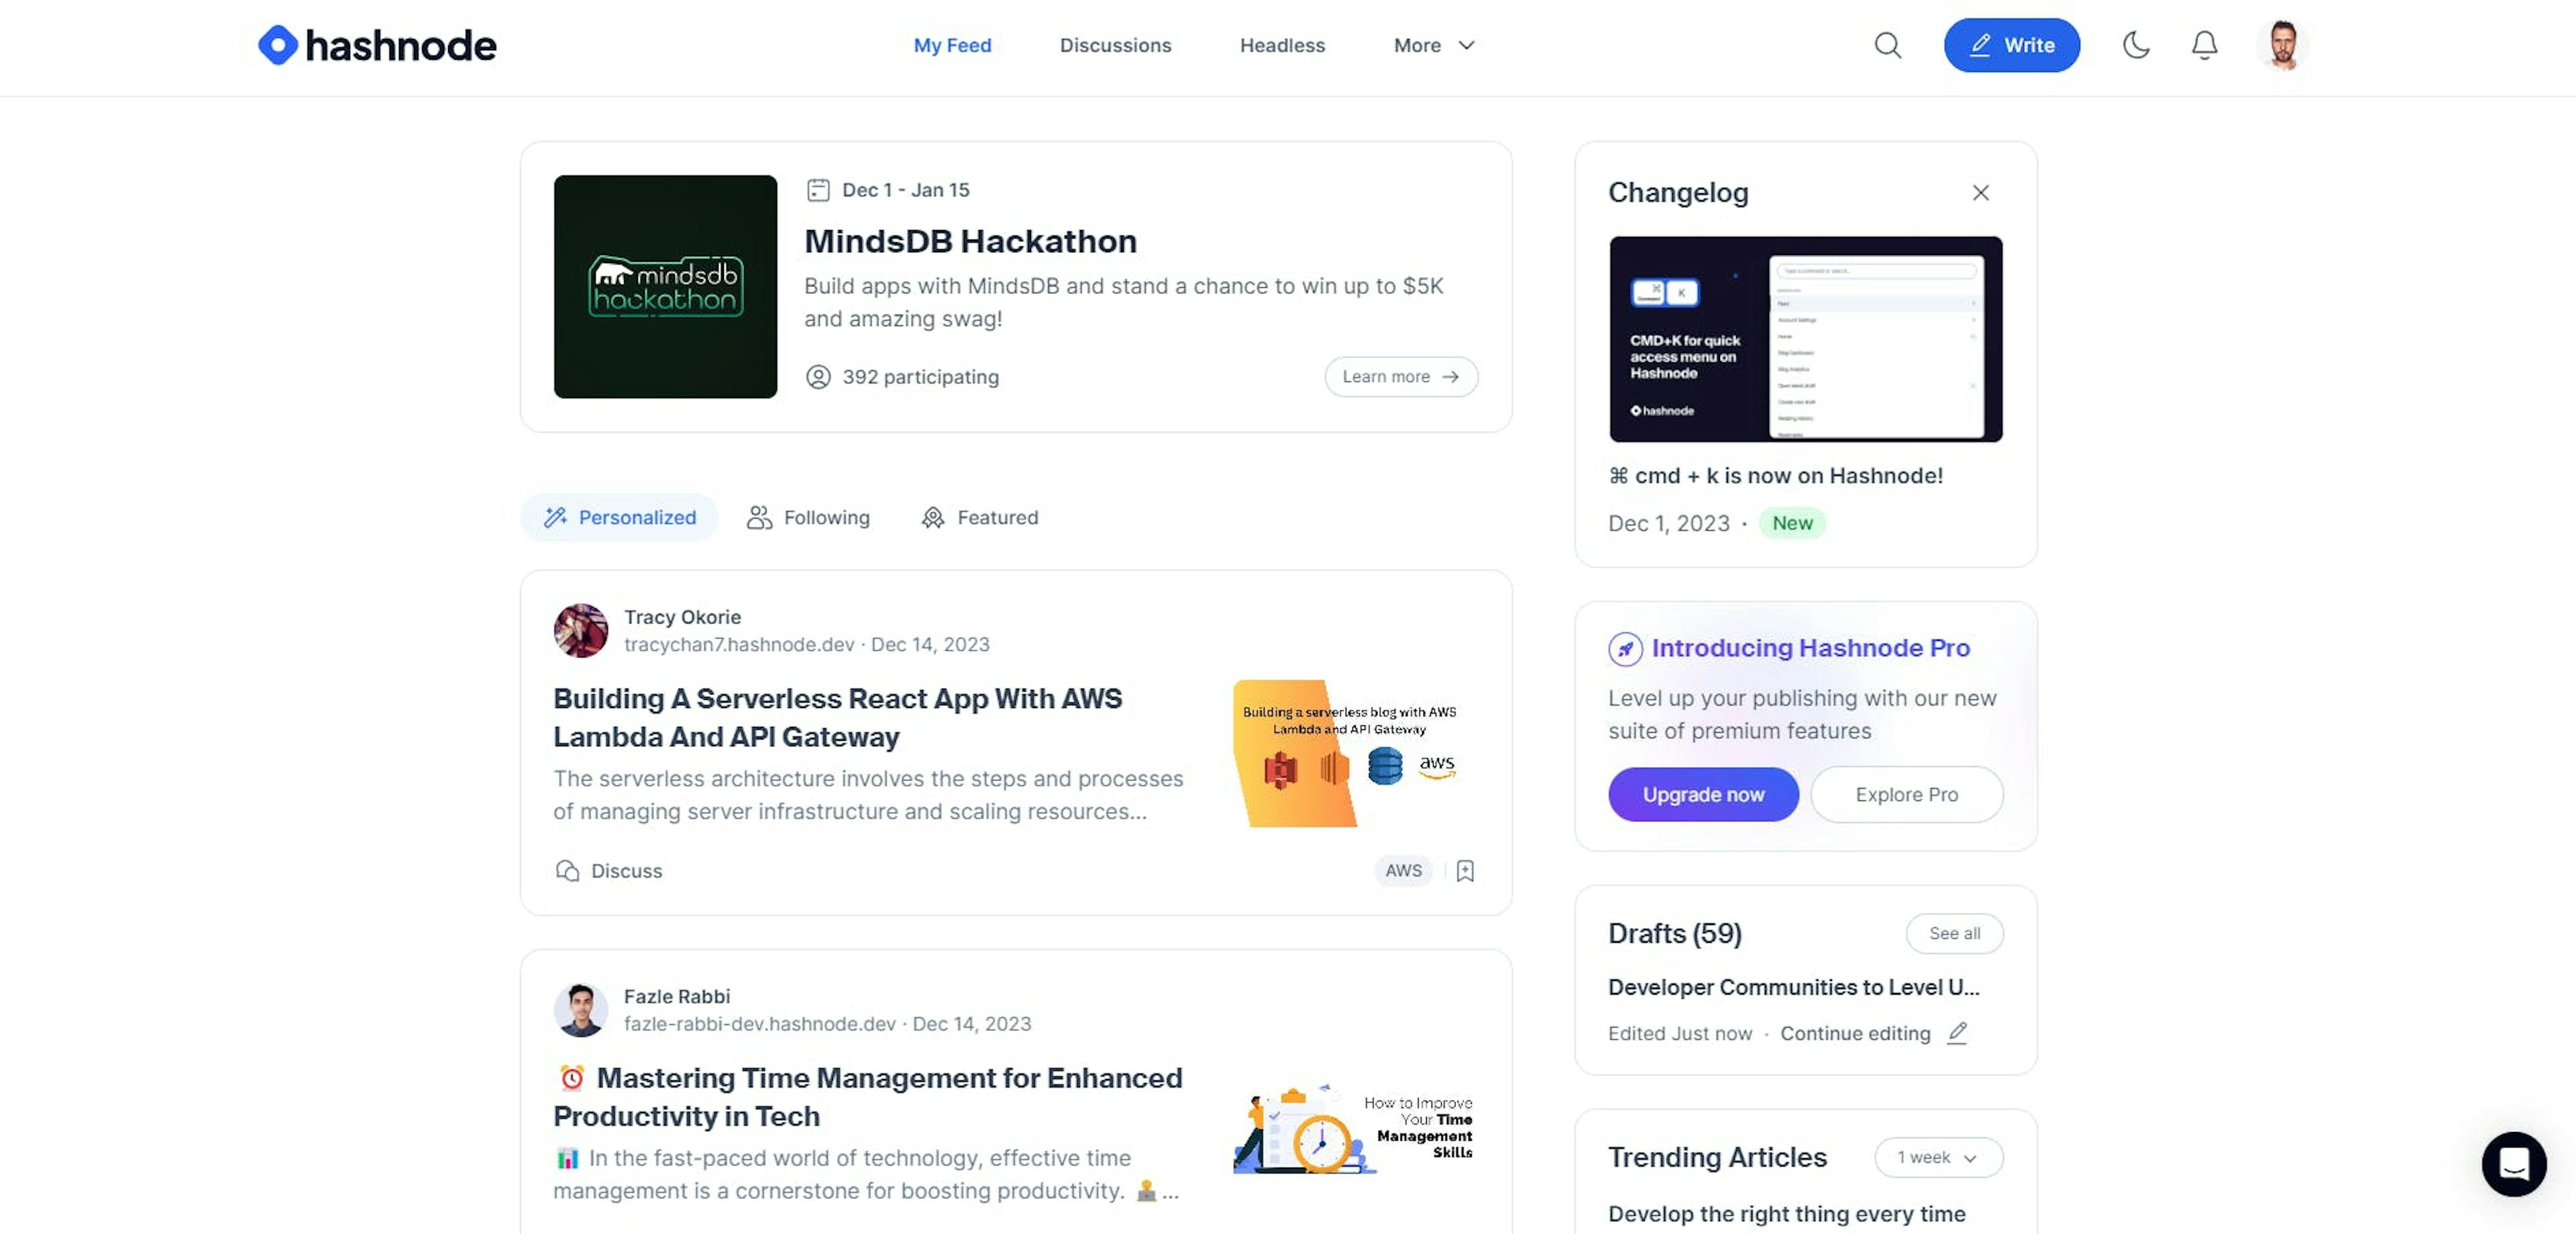Open the chat support widget
The width and height of the screenshot is (2576, 1234).
(x=2513, y=1163)
